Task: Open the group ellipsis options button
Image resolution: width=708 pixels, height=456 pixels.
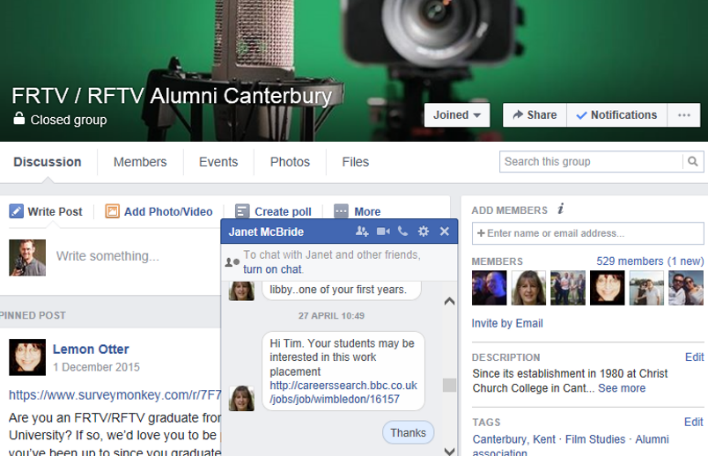Action: (x=684, y=115)
